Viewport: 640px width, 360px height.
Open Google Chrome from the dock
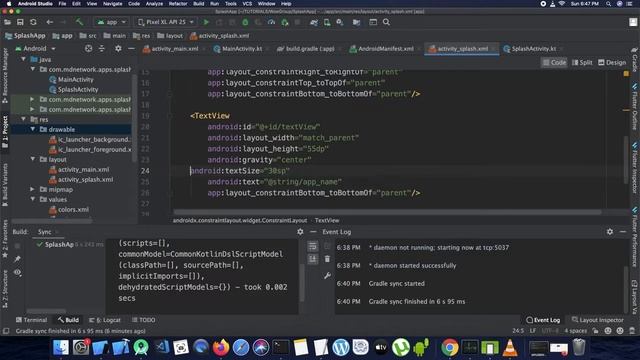pyautogui.click(x=449, y=347)
